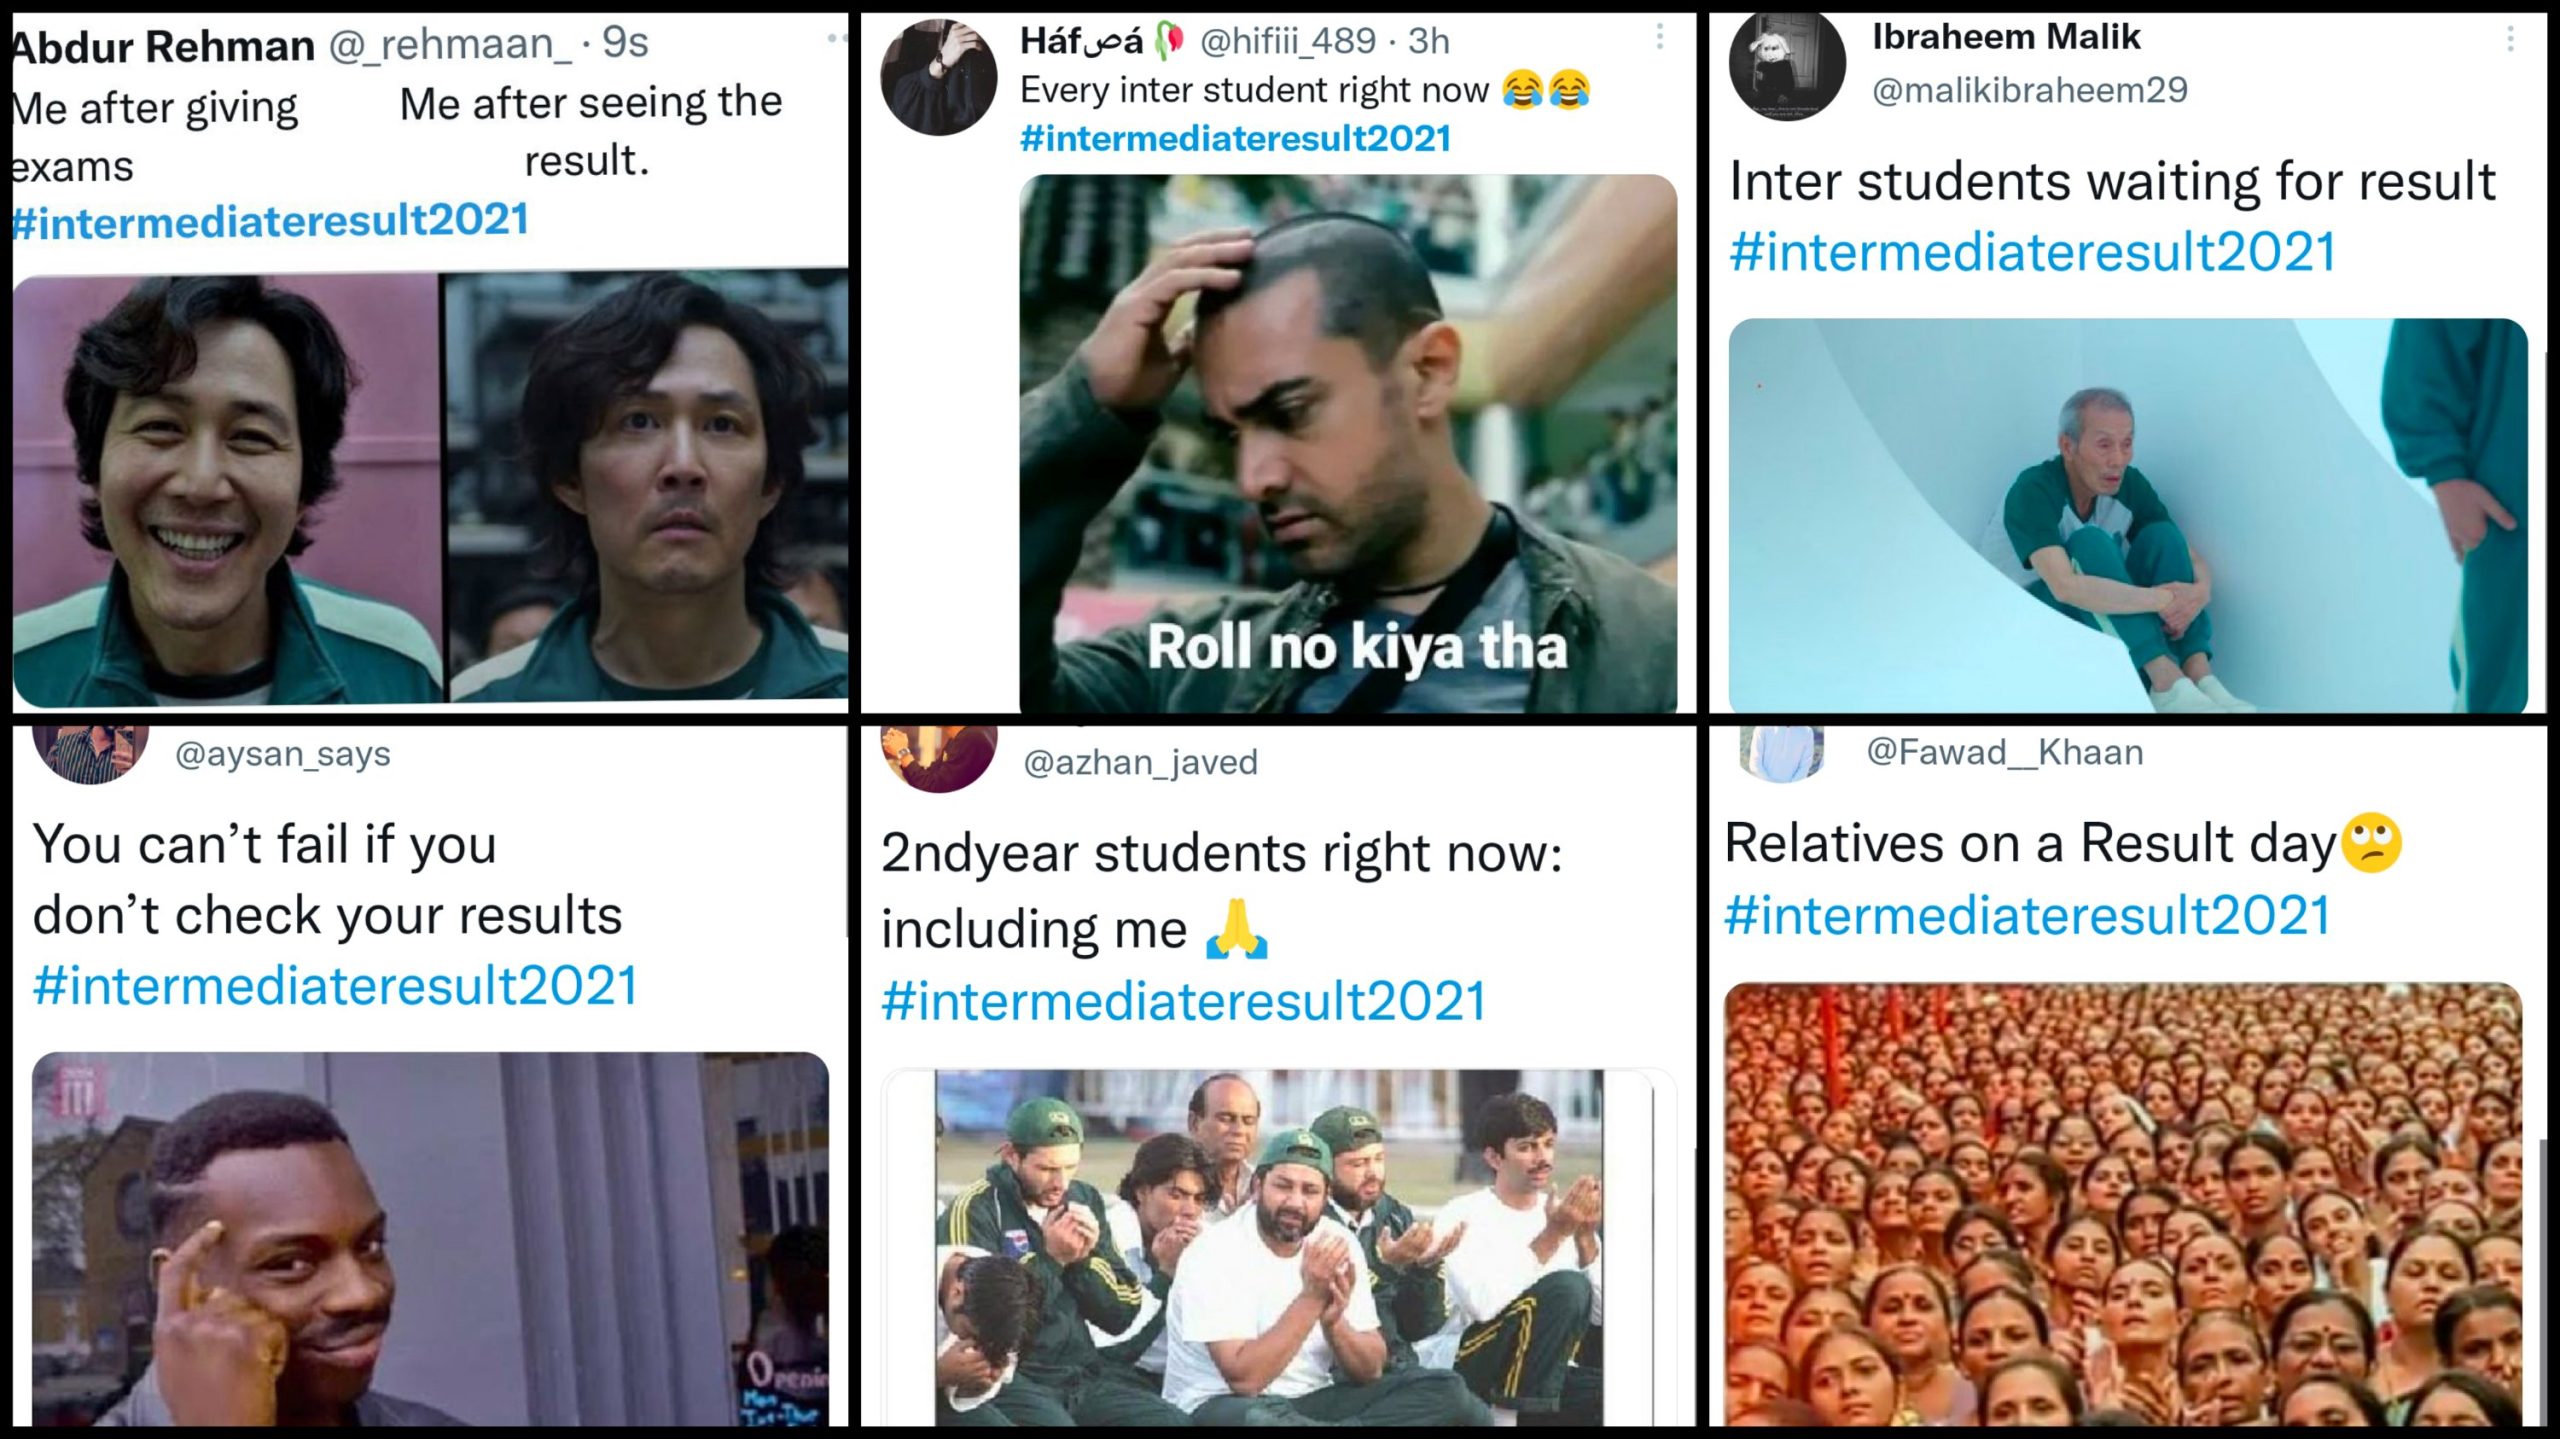The height and width of the screenshot is (1439, 2560).
Task: Open the 'Roll no kiya tha' meme image
Action: coord(1347,443)
